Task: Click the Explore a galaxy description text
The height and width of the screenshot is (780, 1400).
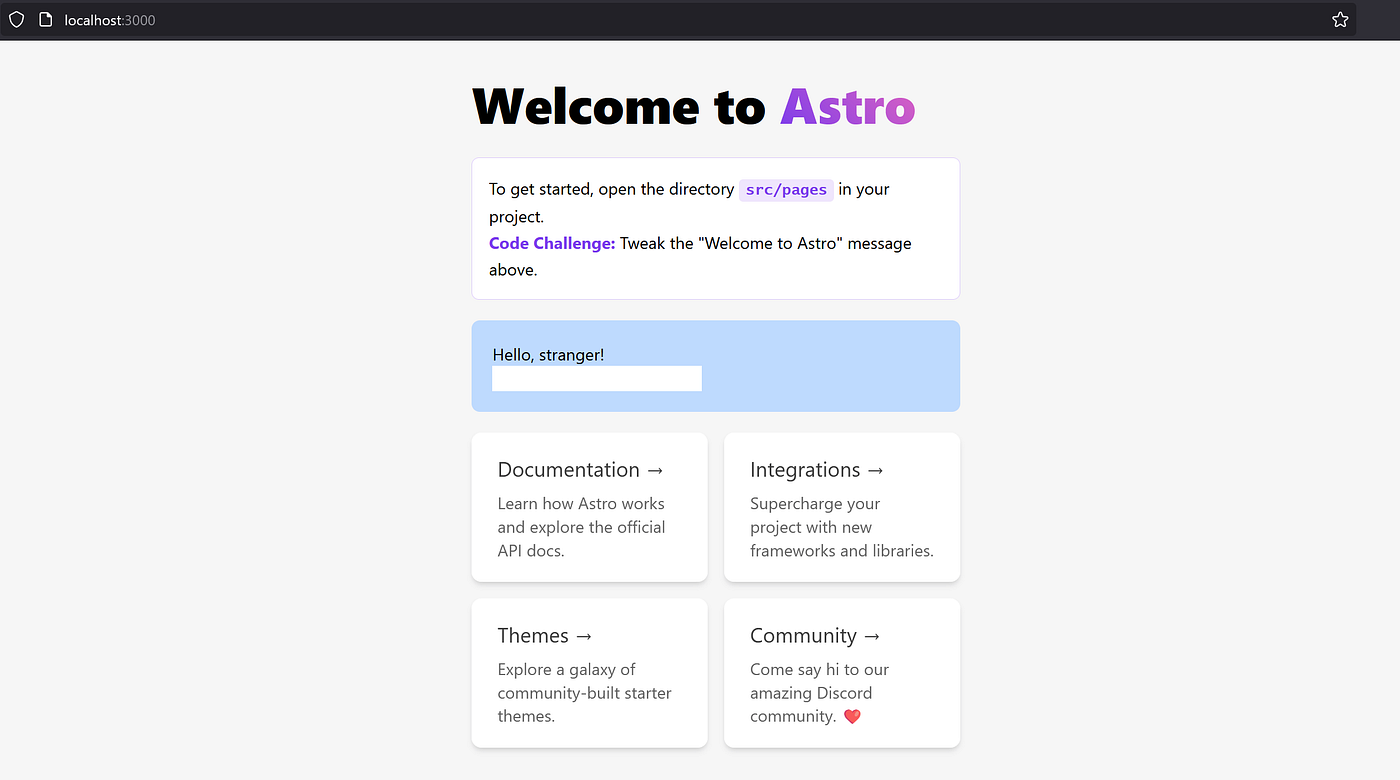Action: (x=585, y=693)
